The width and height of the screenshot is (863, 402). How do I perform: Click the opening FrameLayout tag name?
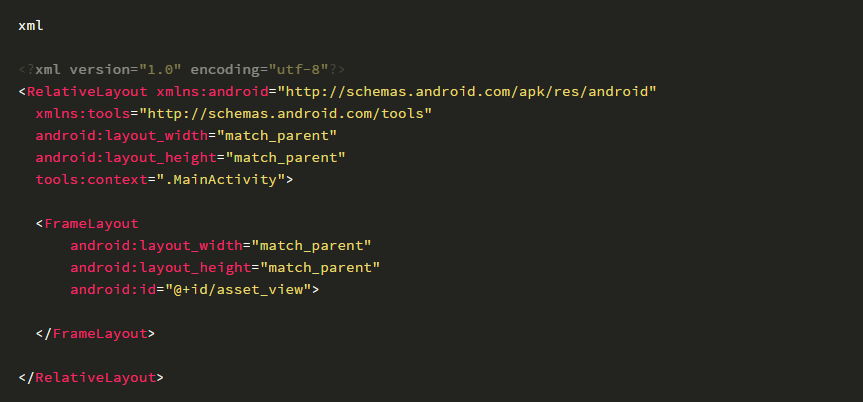(x=91, y=224)
